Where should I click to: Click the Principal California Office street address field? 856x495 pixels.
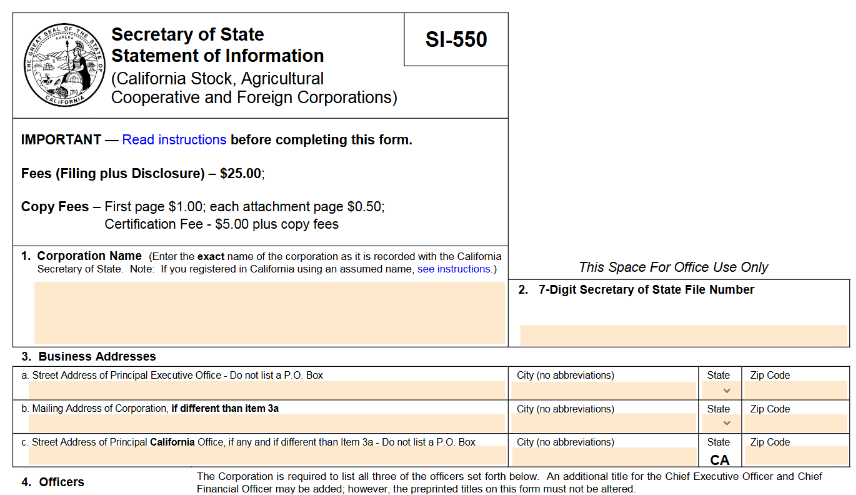[x=262, y=457]
